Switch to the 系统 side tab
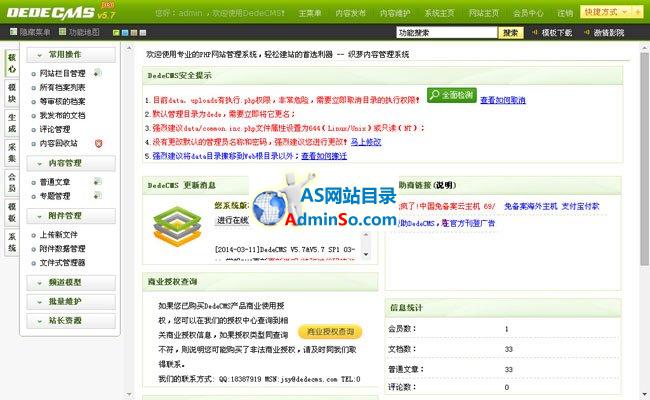This screenshot has height=400, width=650. pyautogui.click(x=12, y=242)
